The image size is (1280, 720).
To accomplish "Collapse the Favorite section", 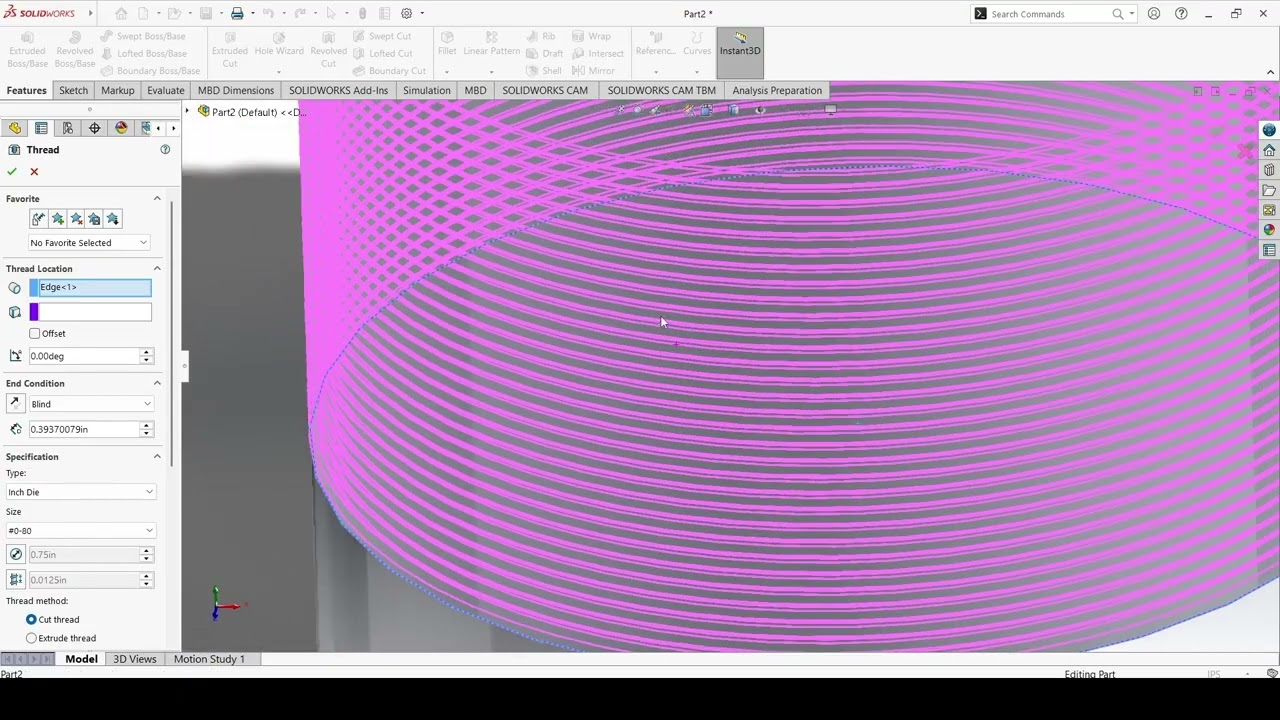I will (157, 199).
